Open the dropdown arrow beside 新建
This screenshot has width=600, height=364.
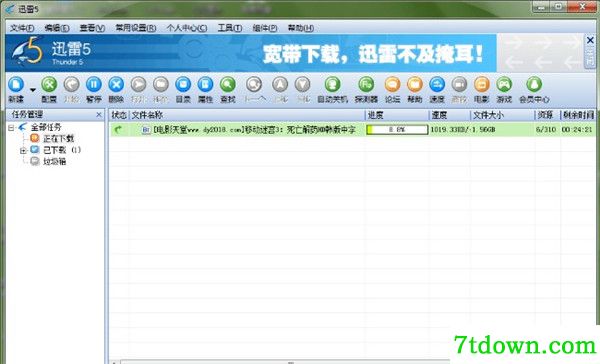coord(33,90)
